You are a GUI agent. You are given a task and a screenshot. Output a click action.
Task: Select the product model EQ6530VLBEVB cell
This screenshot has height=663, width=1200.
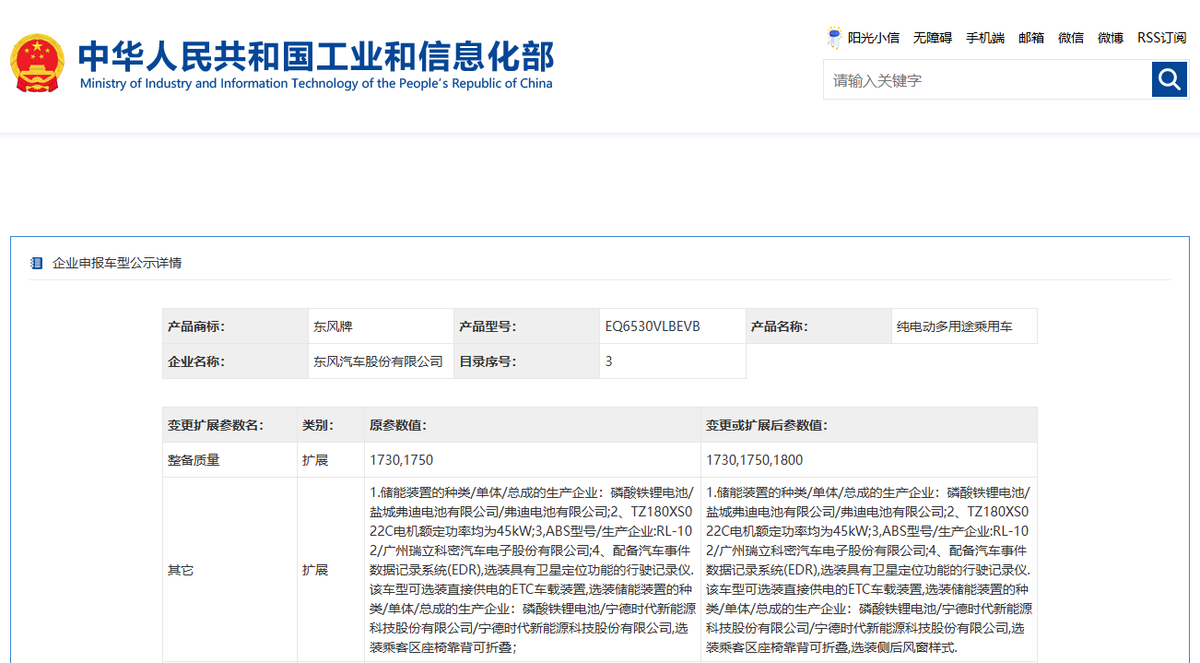pyautogui.click(x=652, y=326)
